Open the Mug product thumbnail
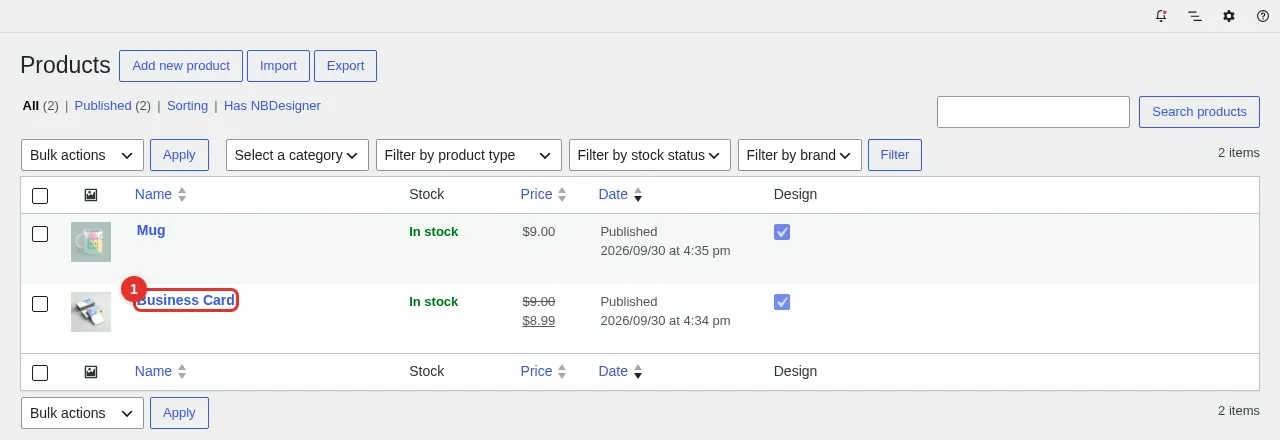The height and width of the screenshot is (440, 1280). pyautogui.click(x=91, y=242)
